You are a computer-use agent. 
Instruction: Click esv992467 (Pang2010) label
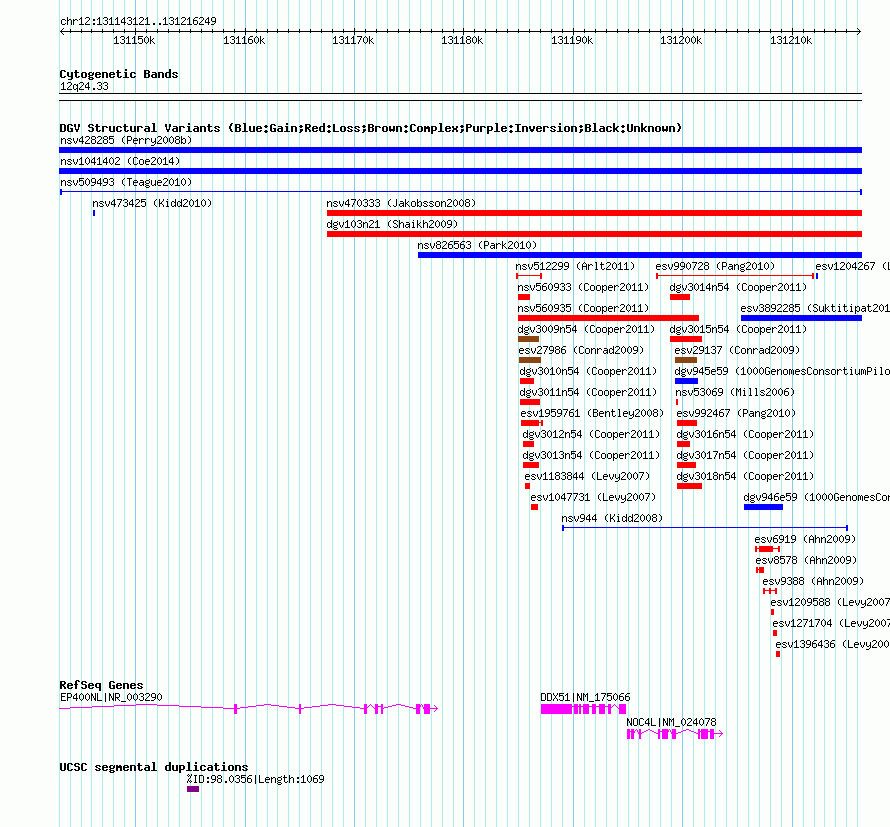pyautogui.click(x=736, y=413)
